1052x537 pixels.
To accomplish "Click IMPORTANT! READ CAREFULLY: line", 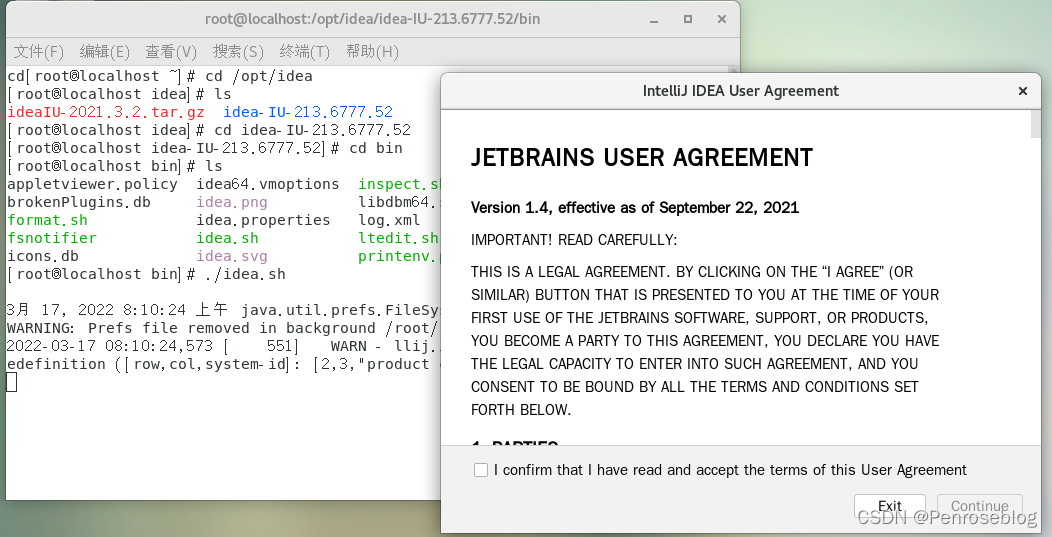I will pos(574,240).
